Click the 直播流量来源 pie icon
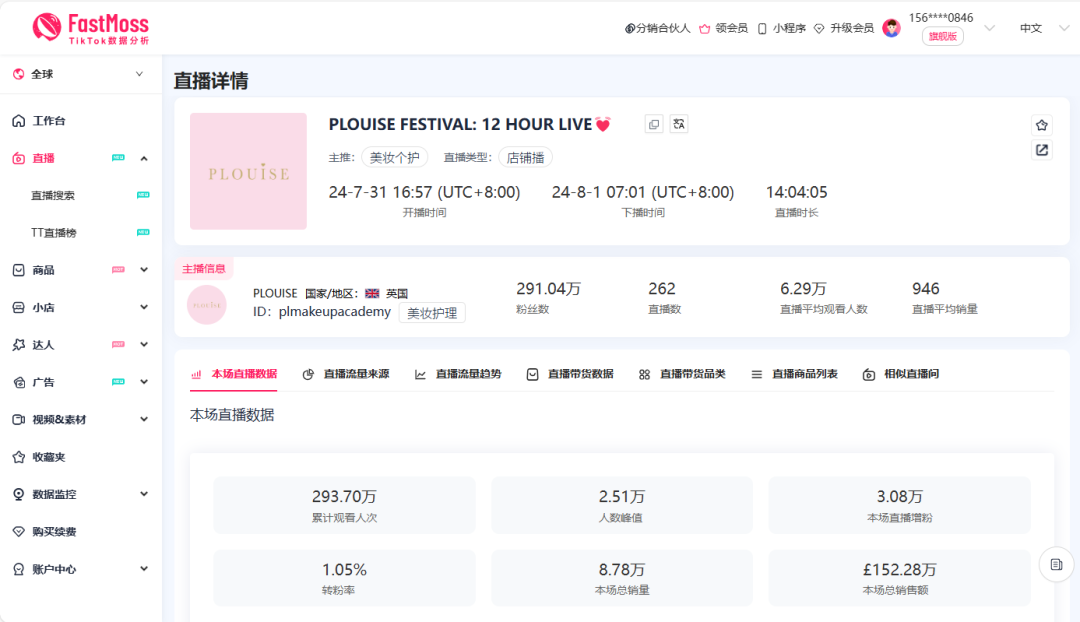Screen dimensions: 1080x622 [x=308, y=374]
